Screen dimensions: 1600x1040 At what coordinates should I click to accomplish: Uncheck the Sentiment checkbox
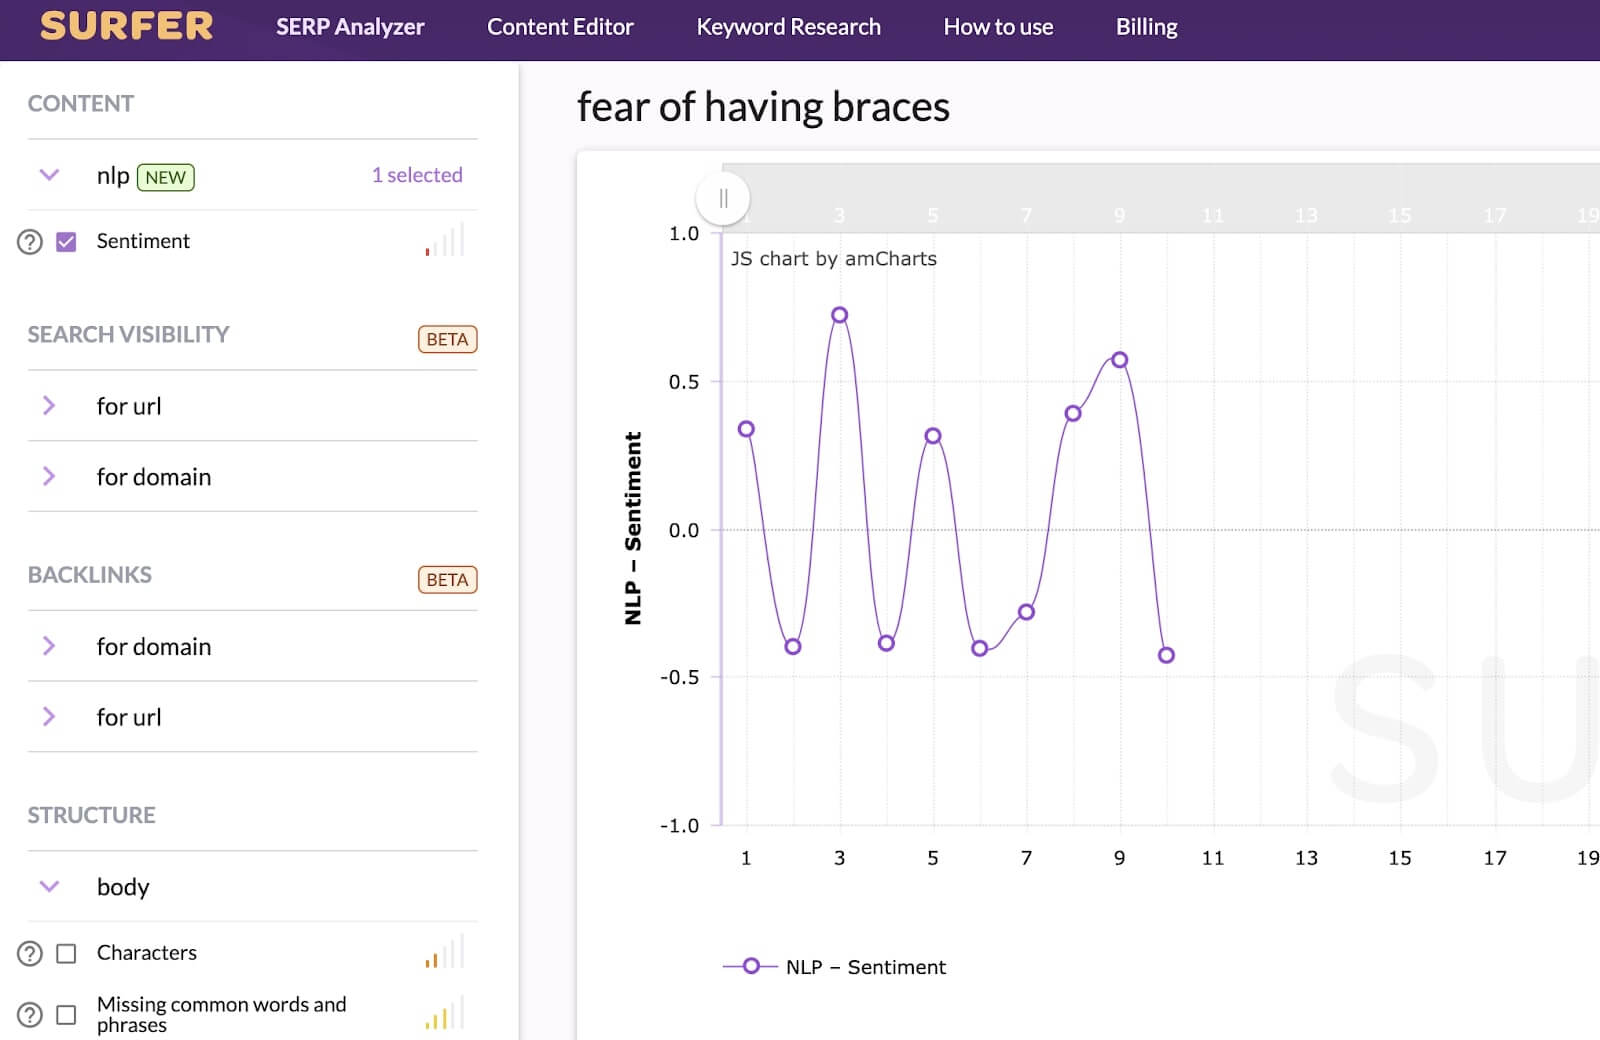66,242
